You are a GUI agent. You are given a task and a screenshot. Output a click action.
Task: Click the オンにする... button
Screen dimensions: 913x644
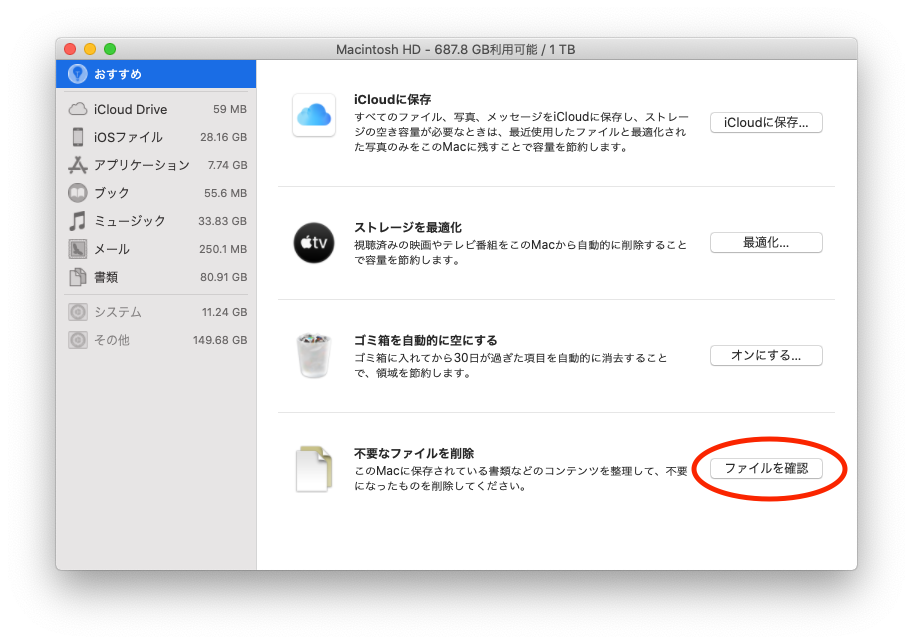coord(766,356)
